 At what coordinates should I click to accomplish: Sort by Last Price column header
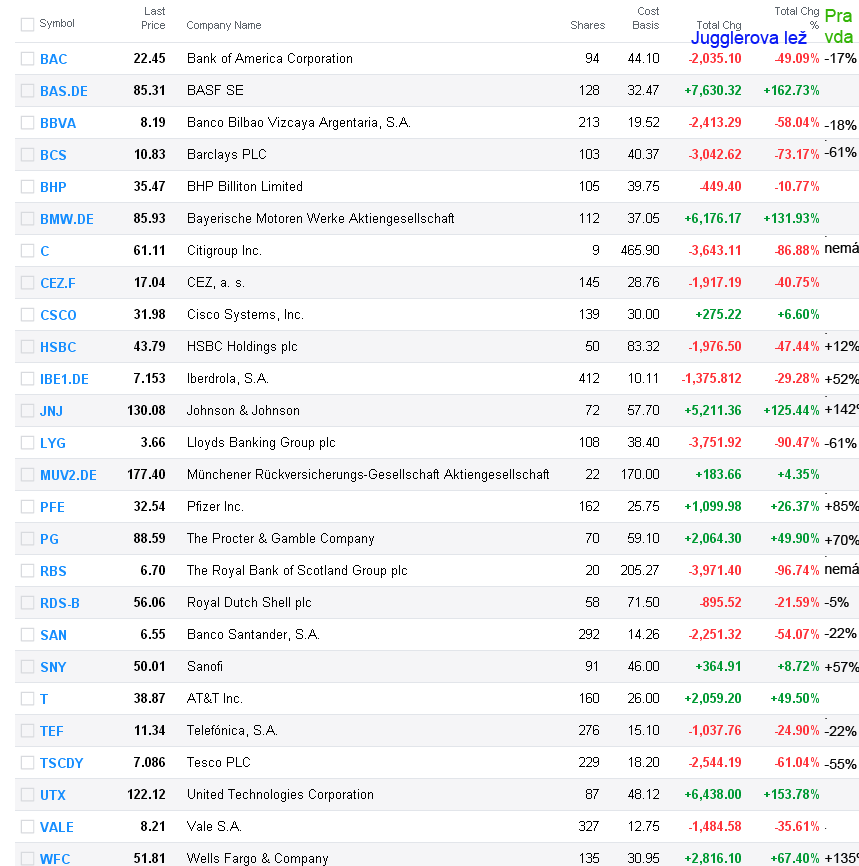tap(154, 18)
